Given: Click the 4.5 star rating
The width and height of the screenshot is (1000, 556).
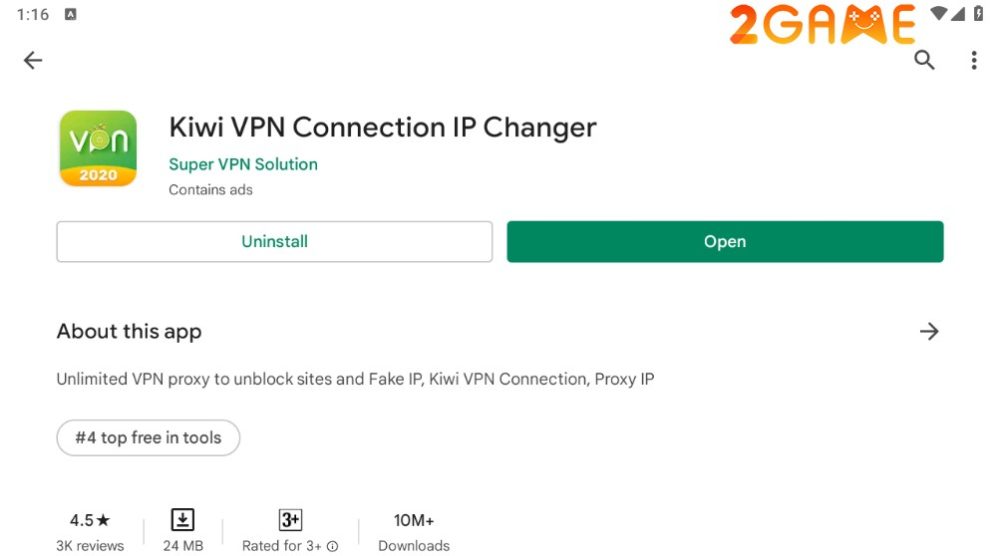Looking at the screenshot, I should tap(90, 520).
